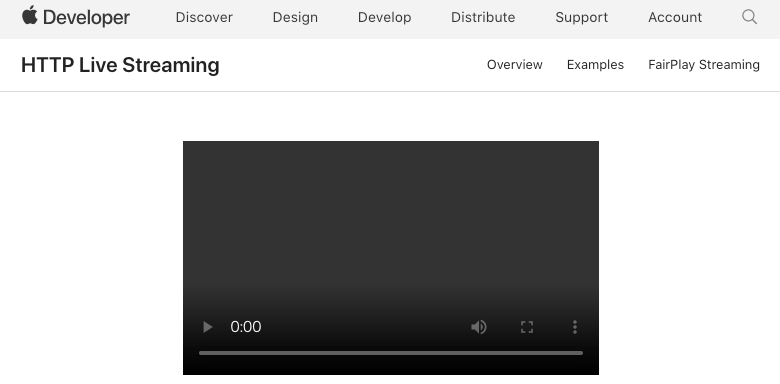Open the Develop menu
The height and width of the screenshot is (384, 780).
385,17
